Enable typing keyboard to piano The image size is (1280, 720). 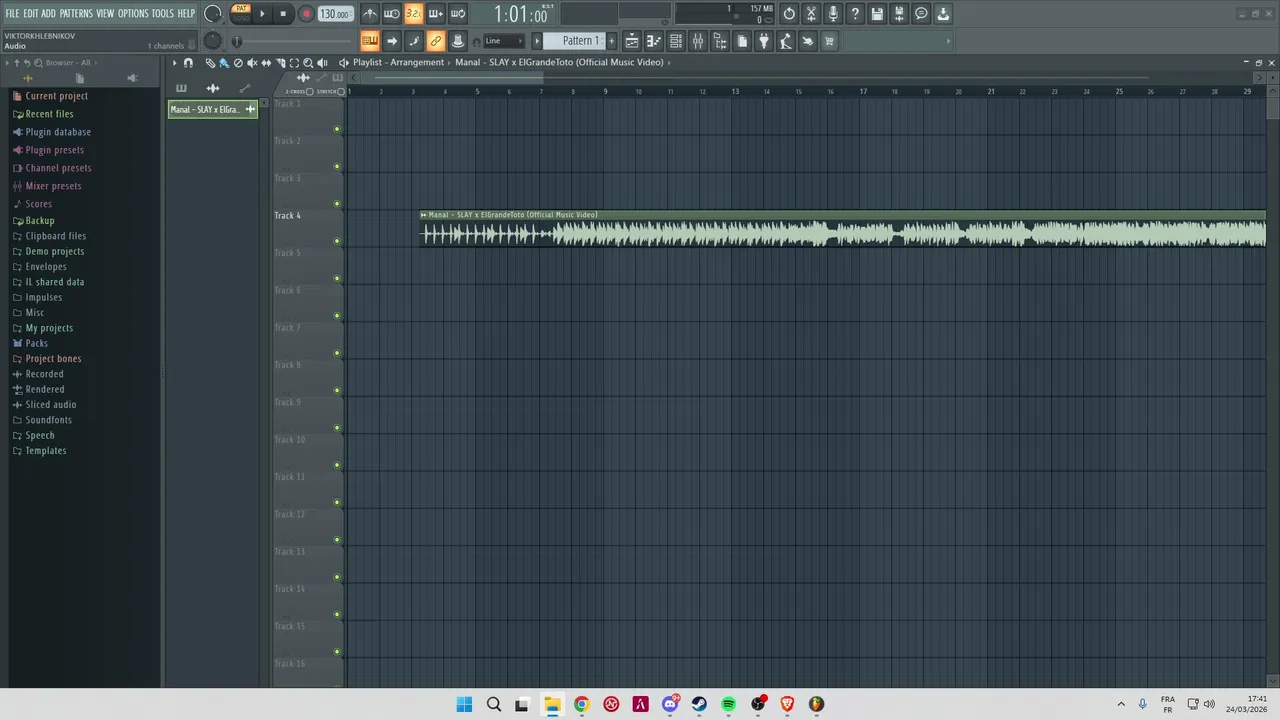point(370,41)
